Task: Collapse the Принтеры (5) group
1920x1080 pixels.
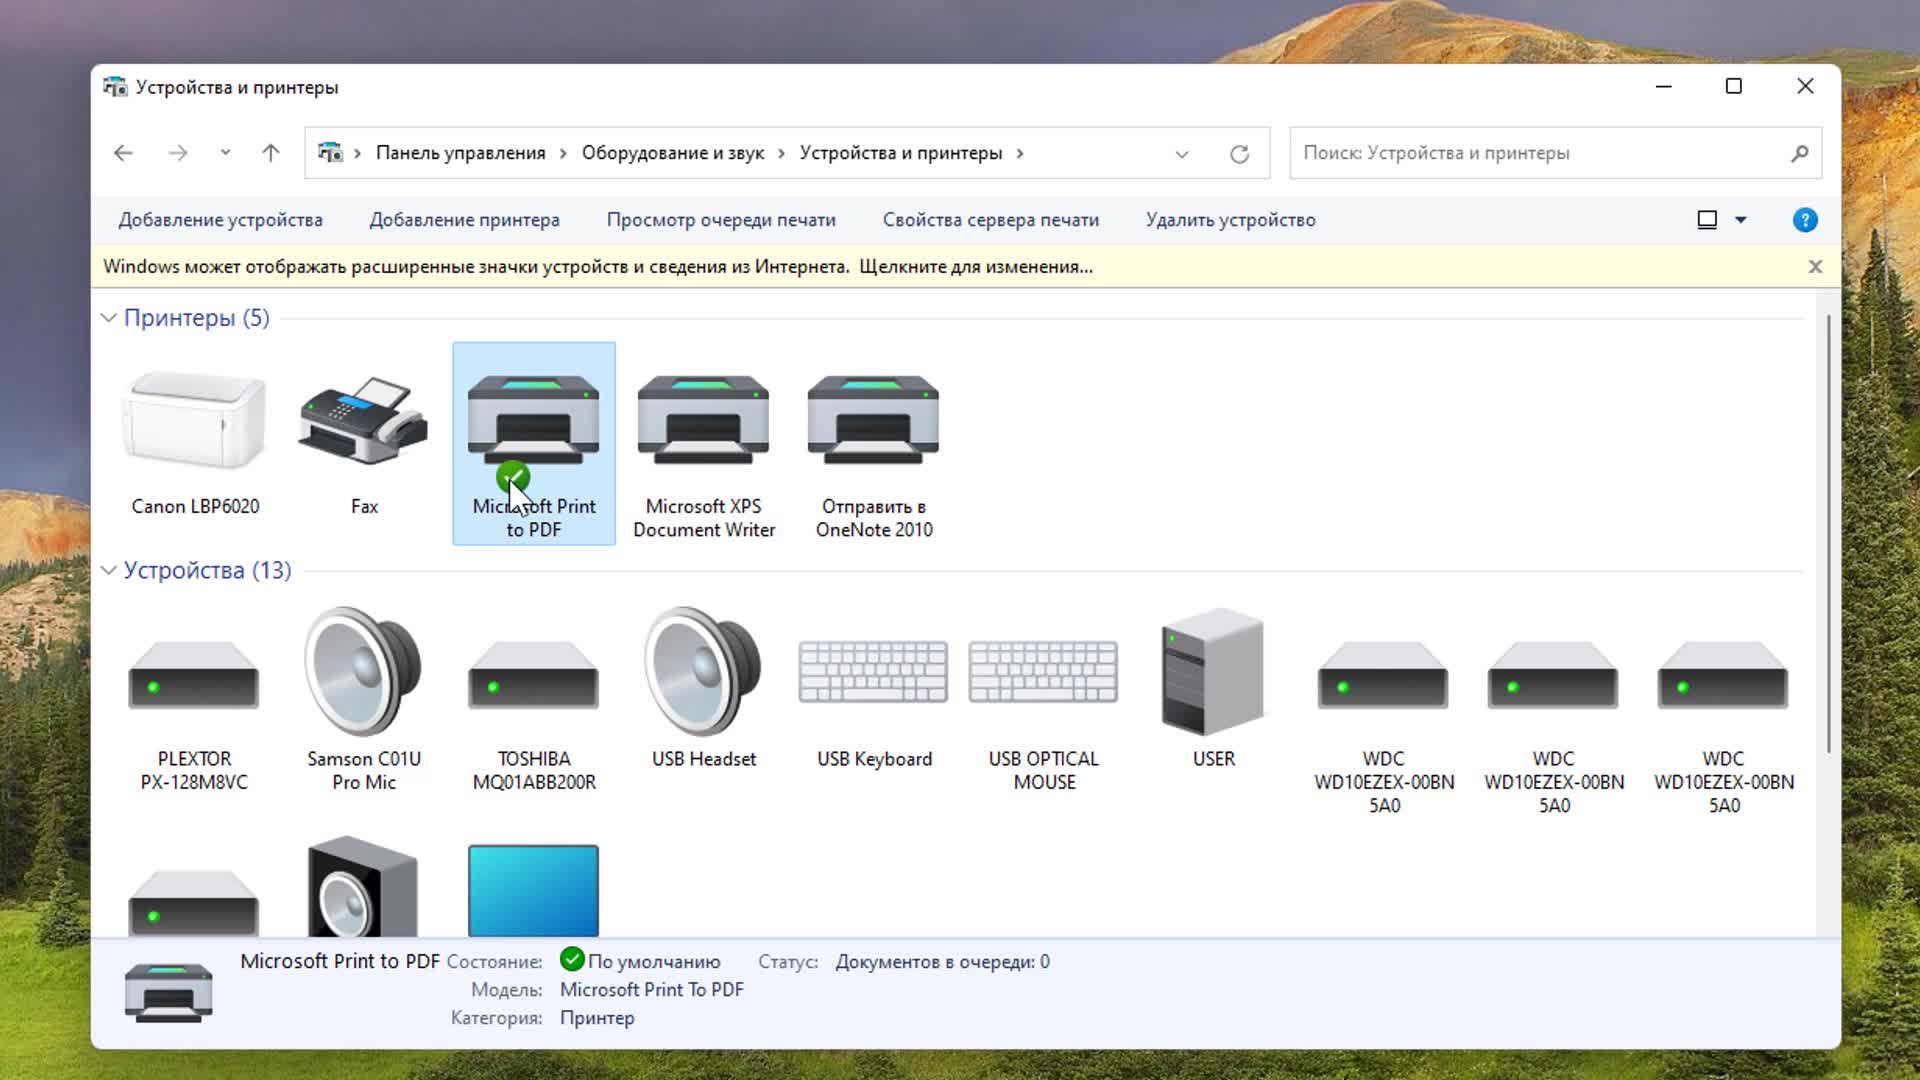Action: (x=108, y=318)
